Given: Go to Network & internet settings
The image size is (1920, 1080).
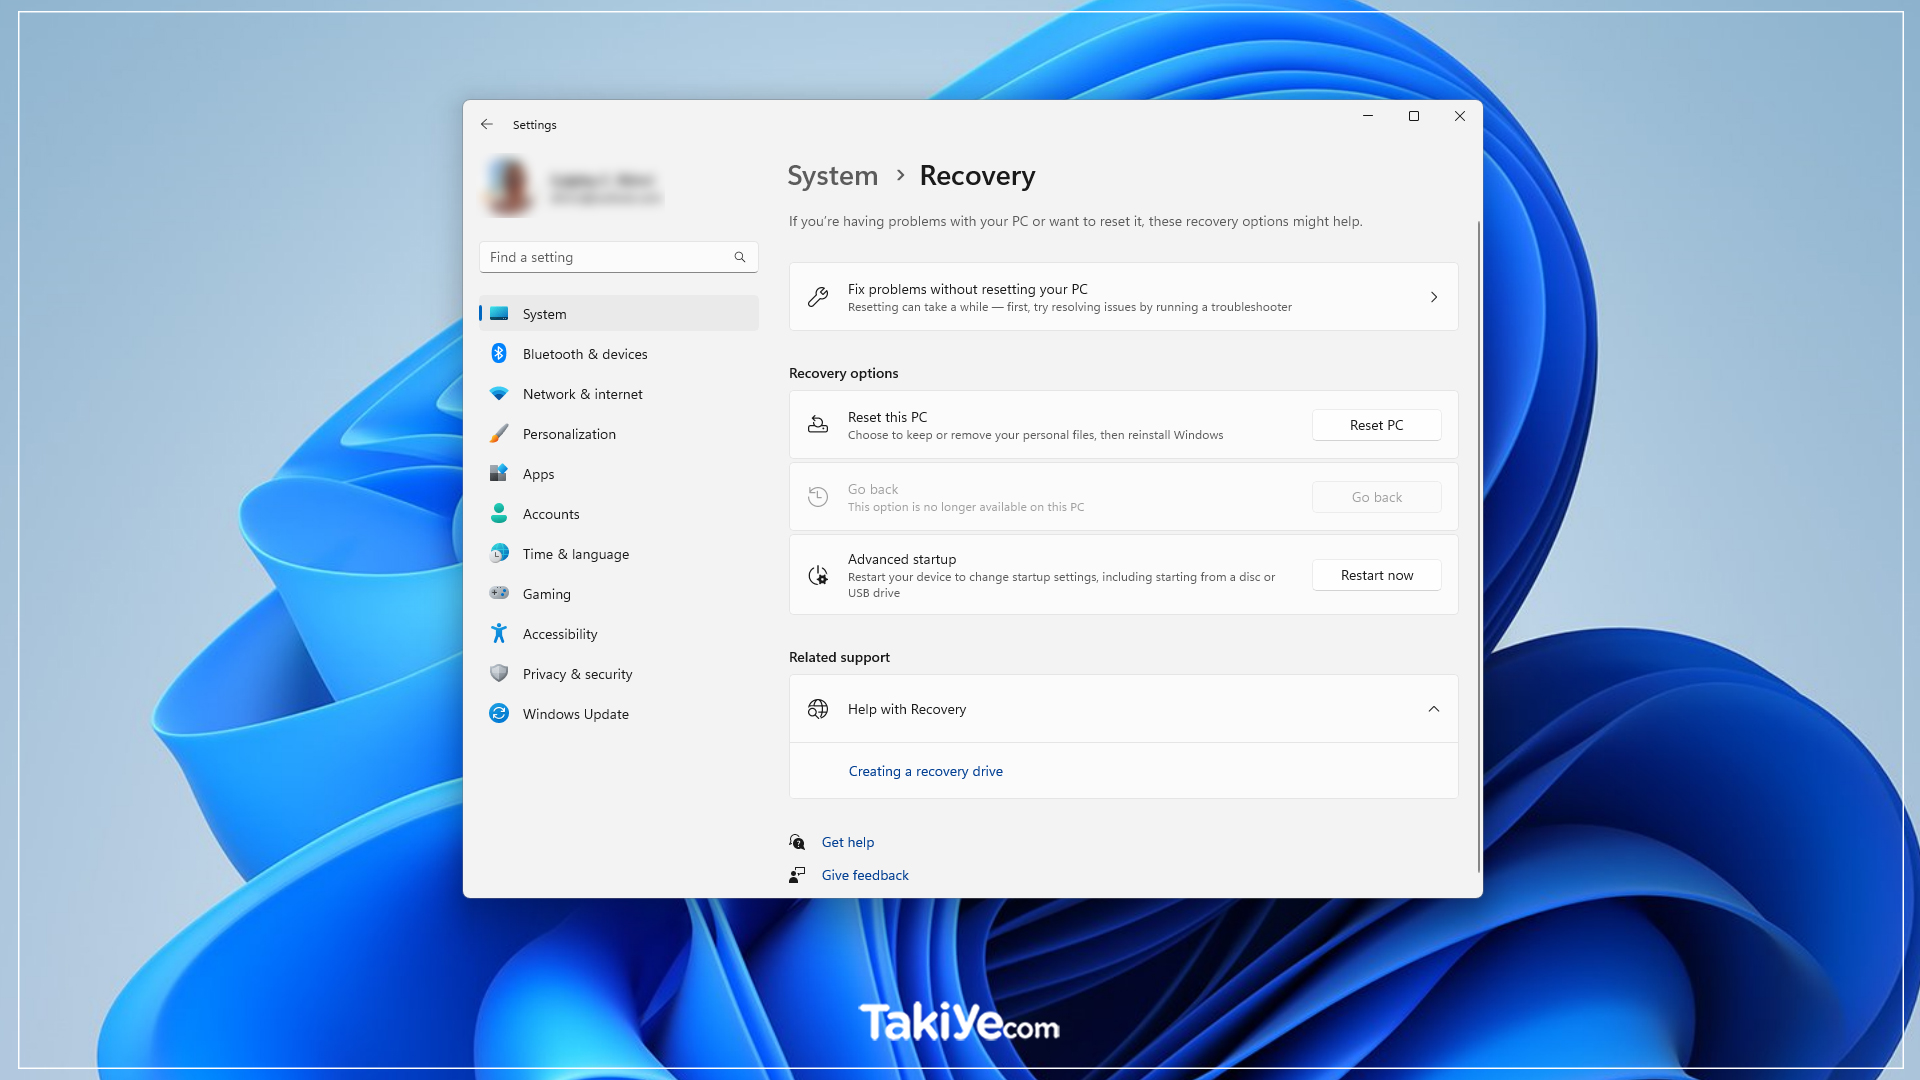Looking at the screenshot, I should coord(619,394).
